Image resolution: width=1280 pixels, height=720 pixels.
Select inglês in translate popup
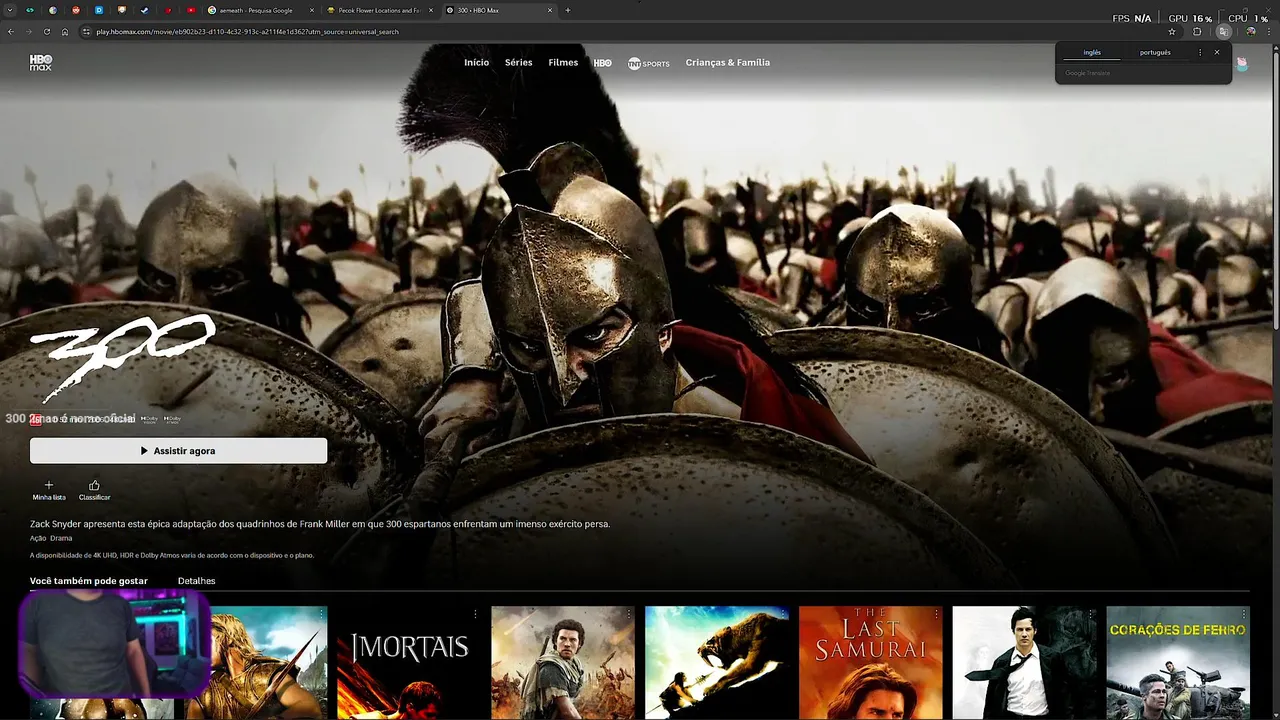pyautogui.click(x=1092, y=52)
